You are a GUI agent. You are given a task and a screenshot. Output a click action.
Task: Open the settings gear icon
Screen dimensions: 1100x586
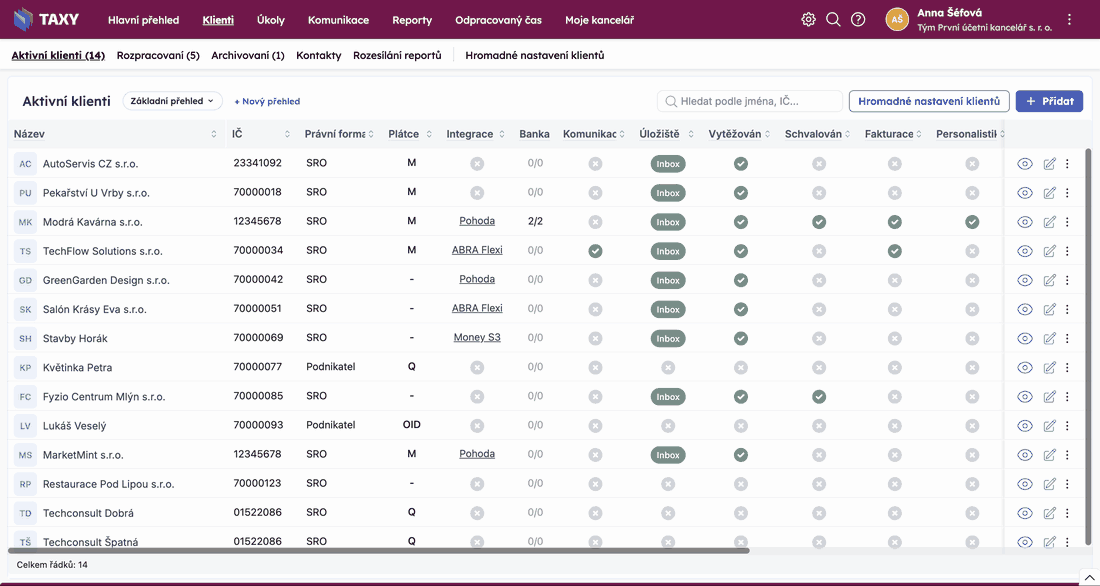click(808, 20)
